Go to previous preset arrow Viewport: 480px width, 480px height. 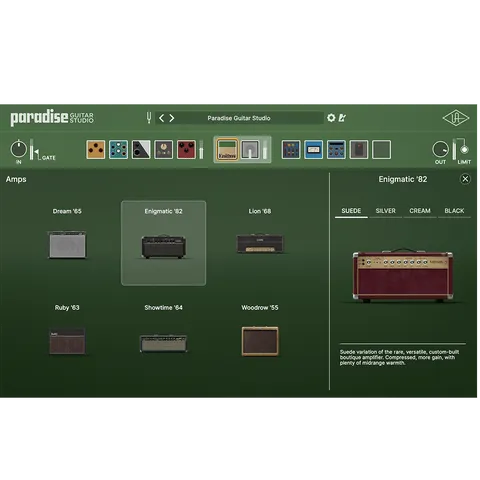(x=161, y=118)
